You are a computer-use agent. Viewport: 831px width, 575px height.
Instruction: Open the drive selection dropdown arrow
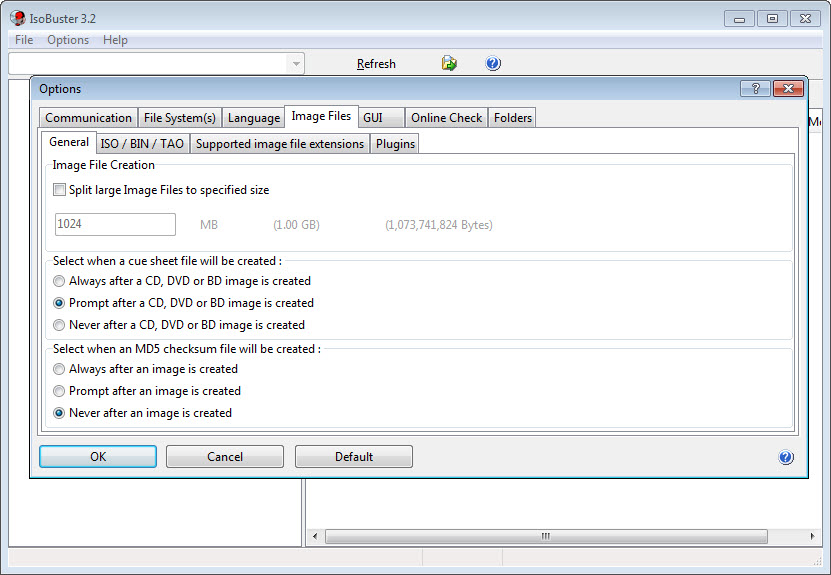296,64
